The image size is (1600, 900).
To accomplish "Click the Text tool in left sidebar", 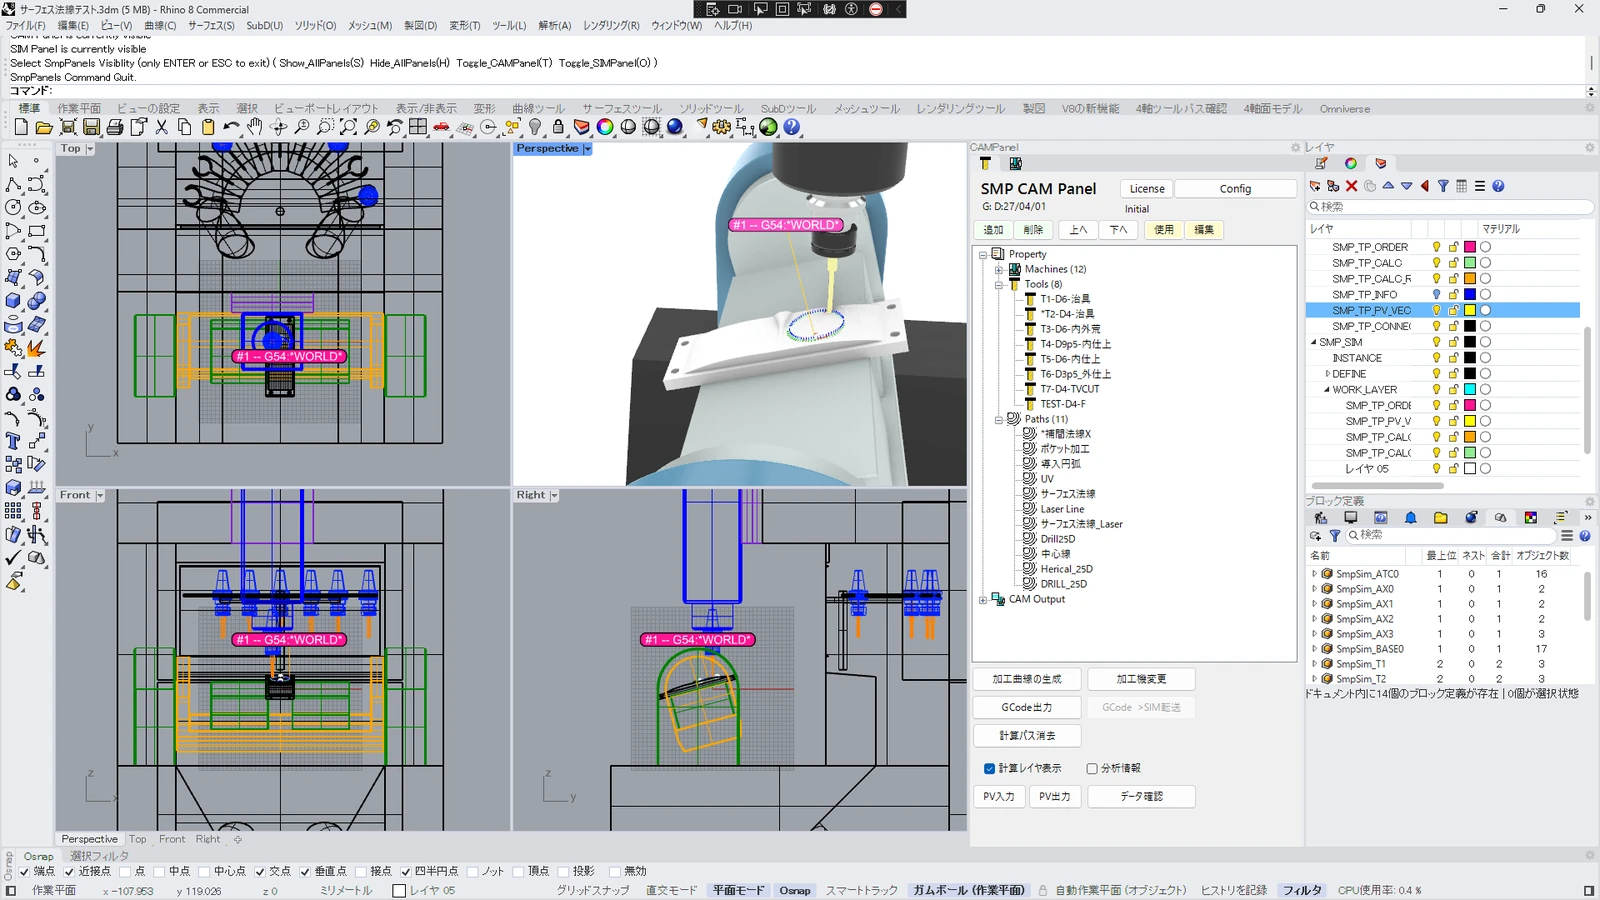I will (13, 441).
